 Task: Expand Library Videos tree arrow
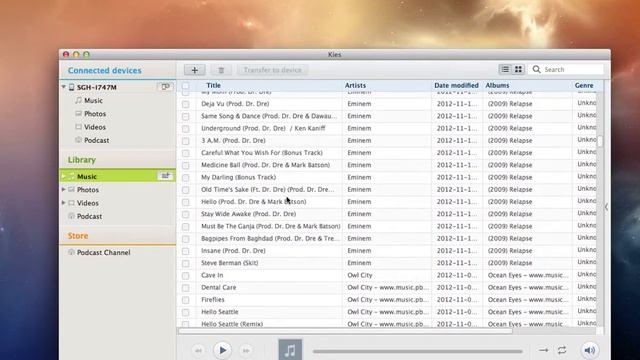click(64, 202)
